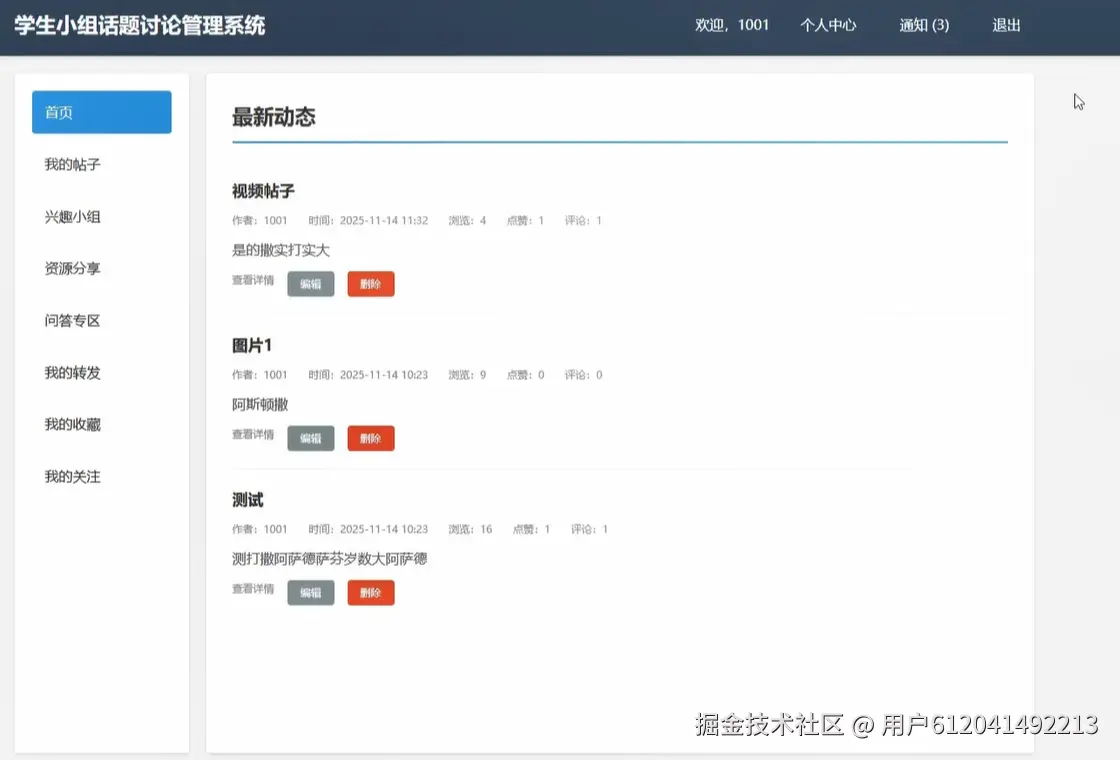1120x760 pixels.
Task: Delete the 视频帖子 post
Action: point(371,283)
